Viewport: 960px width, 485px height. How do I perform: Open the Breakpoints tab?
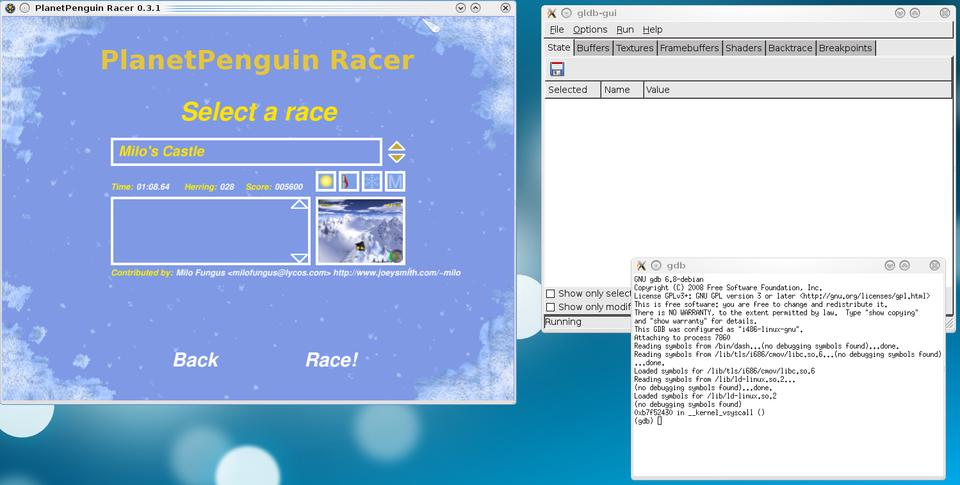click(845, 48)
